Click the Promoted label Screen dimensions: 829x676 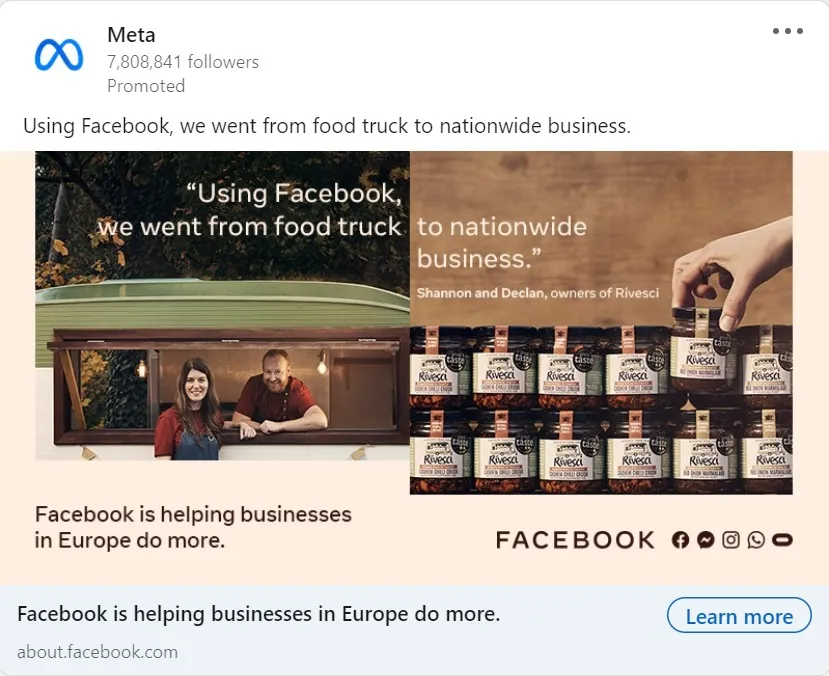pos(146,86)
